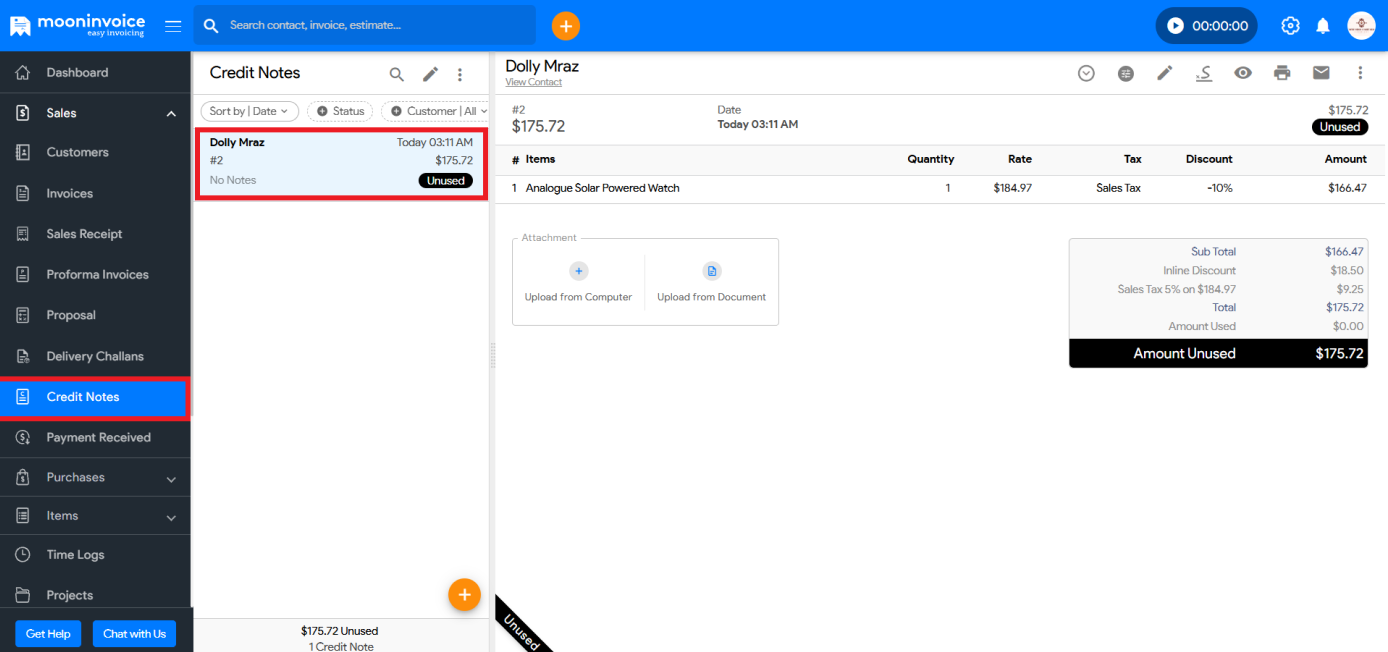Click the View Contact link

click(533, 82)
